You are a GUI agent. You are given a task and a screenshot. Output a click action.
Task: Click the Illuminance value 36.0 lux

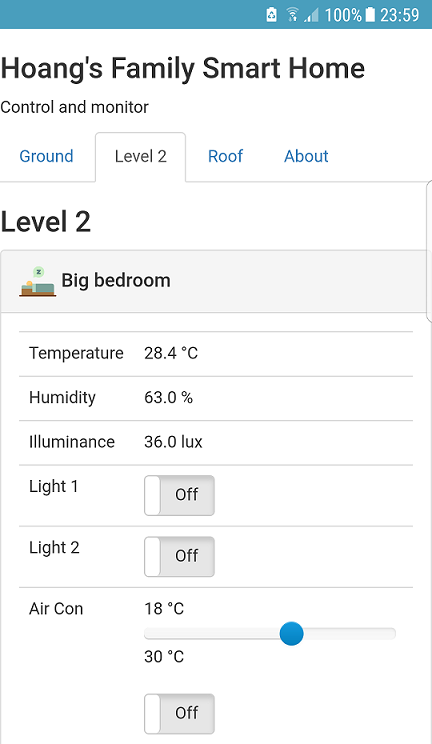[x=173, y=442]
